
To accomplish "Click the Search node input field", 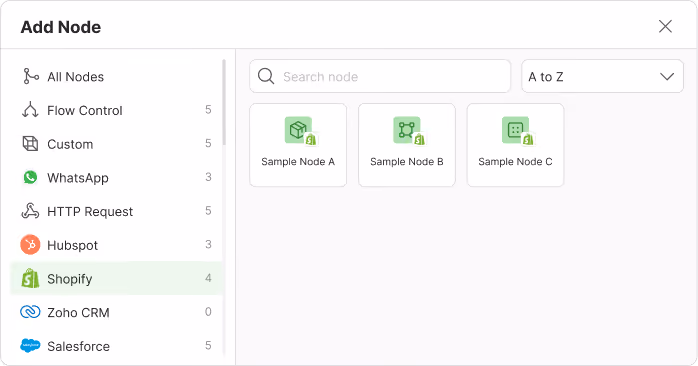I will click(x=380, y=76).
